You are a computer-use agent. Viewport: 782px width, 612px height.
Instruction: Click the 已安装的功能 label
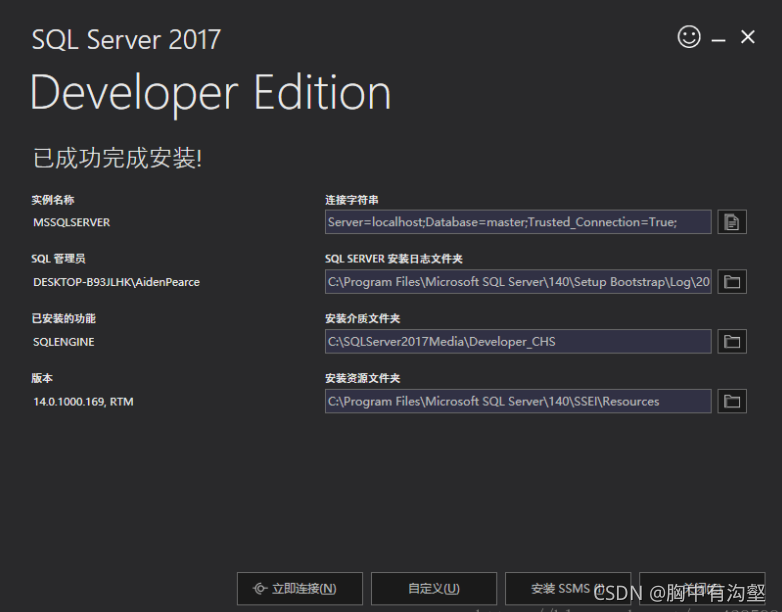63,319
